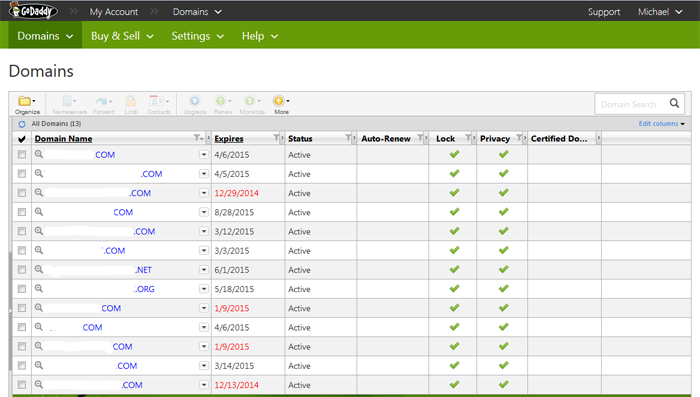Screen dimensions: 700x397
Task: Check the box for the 12/29/2014 domain
Action: (x=21, y=193)
